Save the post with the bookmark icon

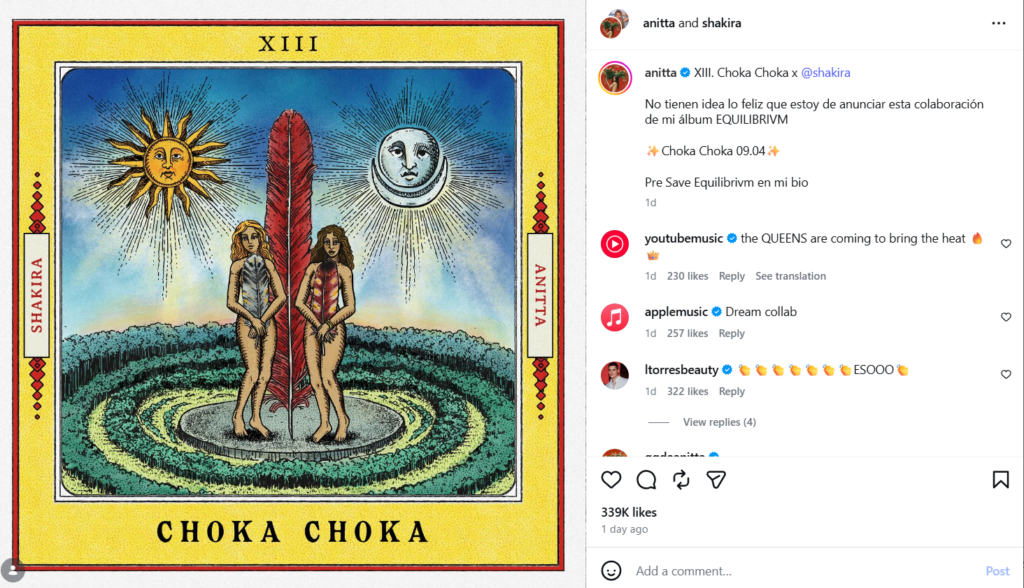coord(1000,480)
